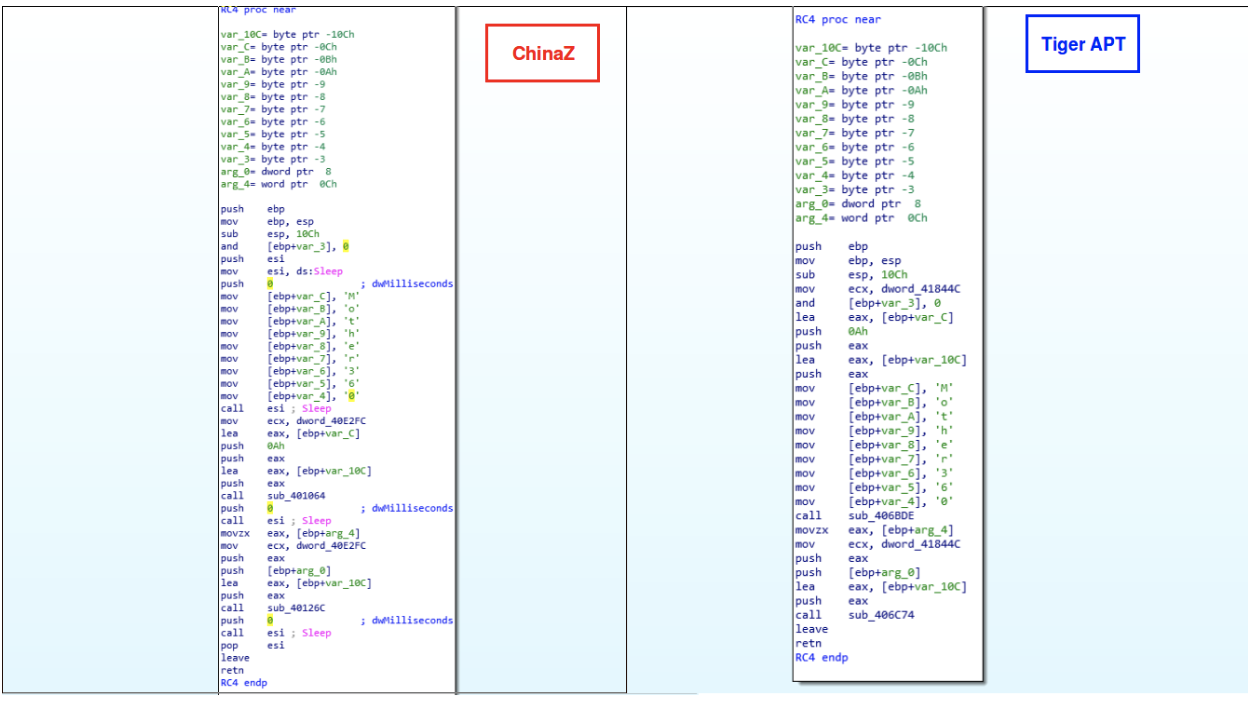Select RC4 endp line in Tiger APT panel

click(x=821, y=658)
